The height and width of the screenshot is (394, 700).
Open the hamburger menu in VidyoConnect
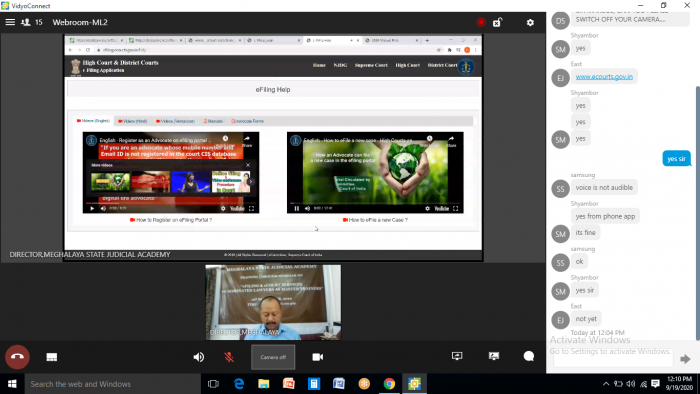point(10,22)
